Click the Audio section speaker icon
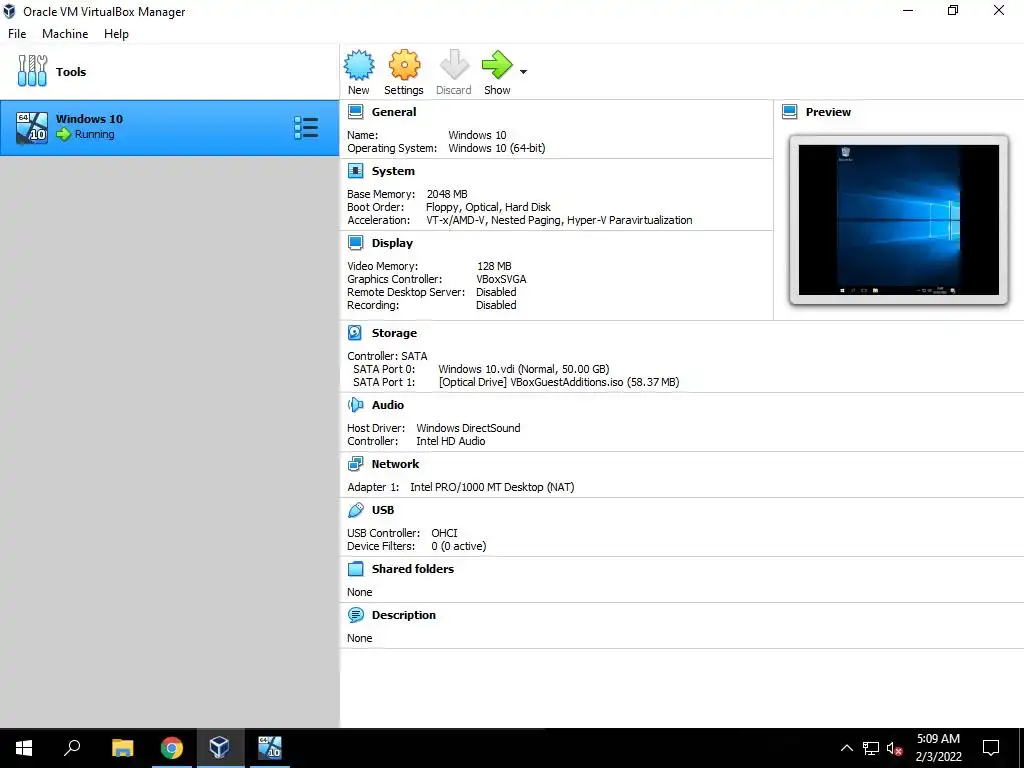This screenshot has width=1024, height=768. (x=355, y=405)
